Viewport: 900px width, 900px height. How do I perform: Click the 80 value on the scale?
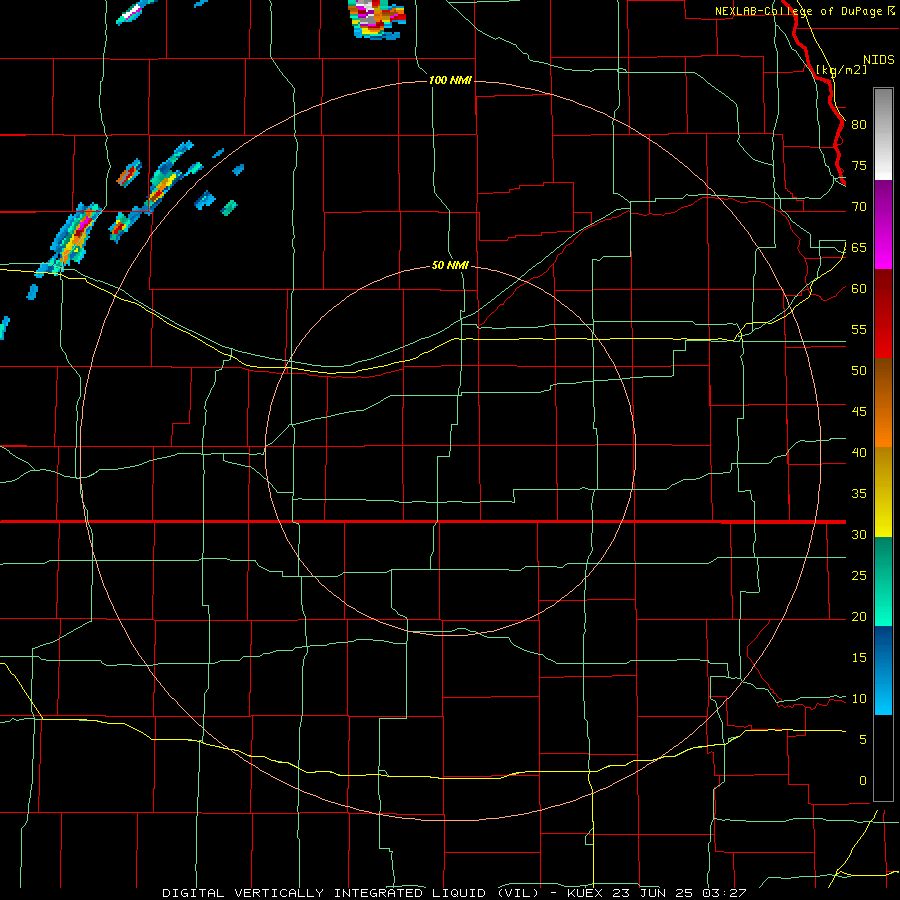859,125
